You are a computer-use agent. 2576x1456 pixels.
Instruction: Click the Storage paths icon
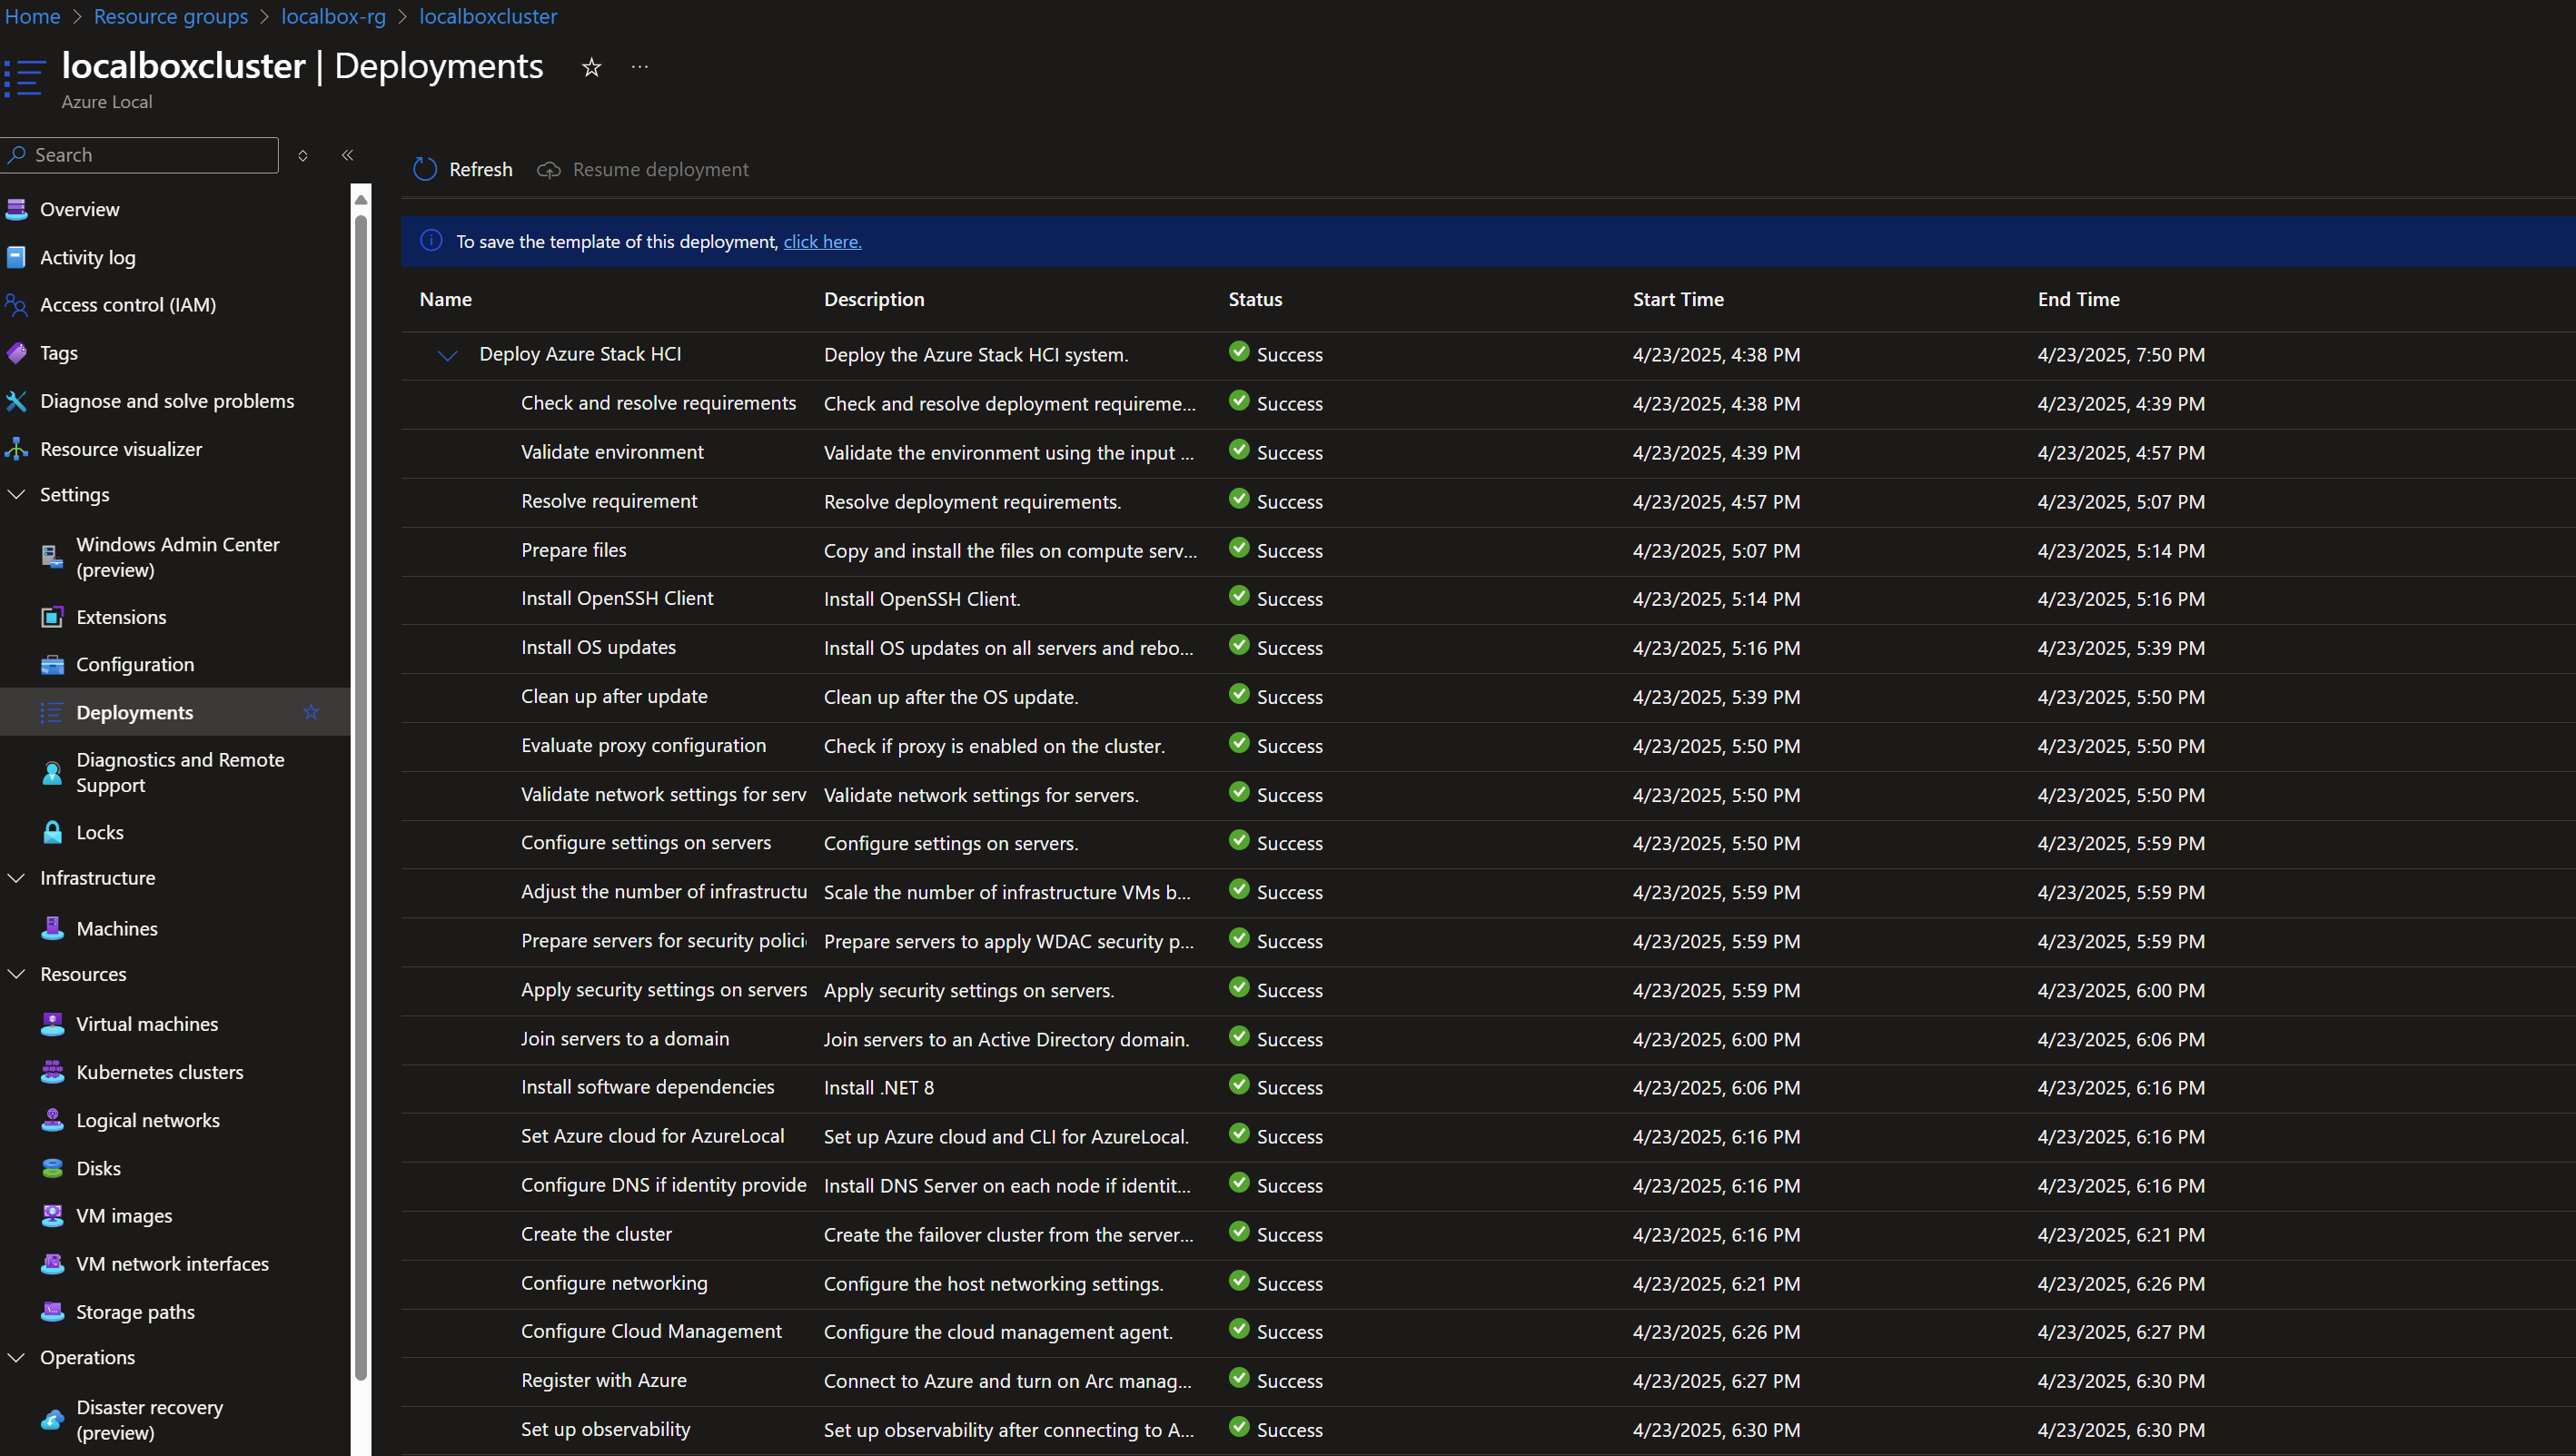coord(52,1312)
